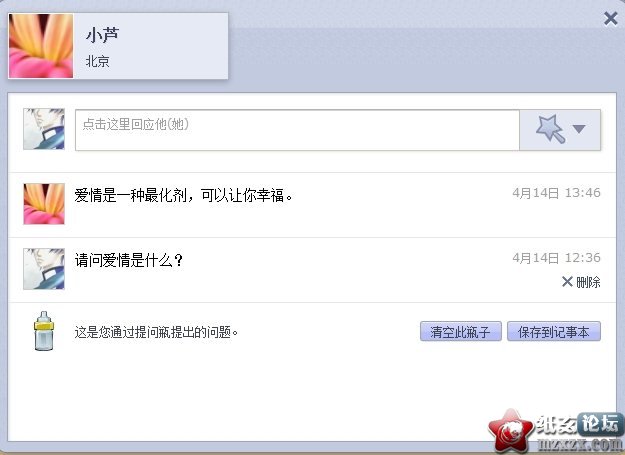The width and height of the screenshot is (625, 455).
Task: Click flower avatar beside 爱情是一种最化剂 reply
Action: [x=44, y=204]
